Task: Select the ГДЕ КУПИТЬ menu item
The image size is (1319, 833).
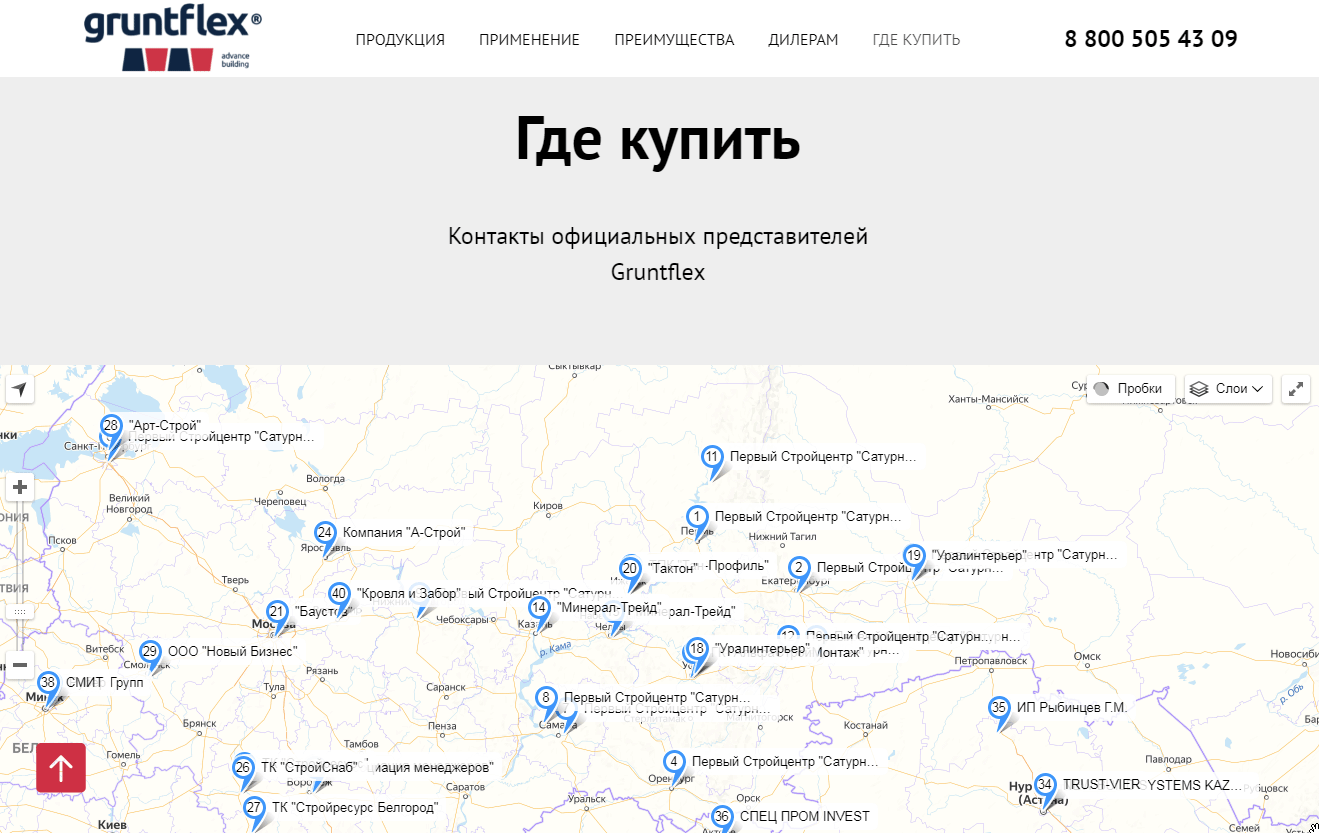Action: (916, 40)
